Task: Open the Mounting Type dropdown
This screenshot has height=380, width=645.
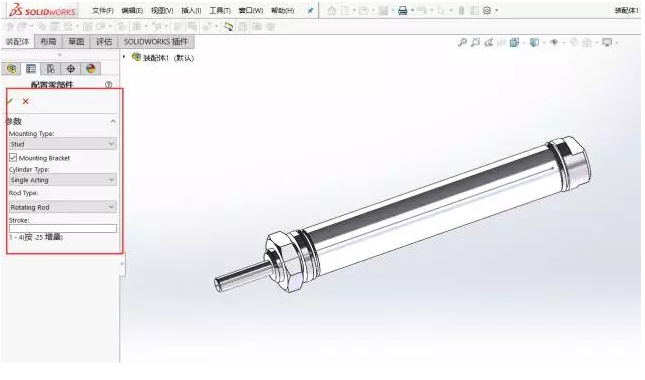Action: coord(63,144)
